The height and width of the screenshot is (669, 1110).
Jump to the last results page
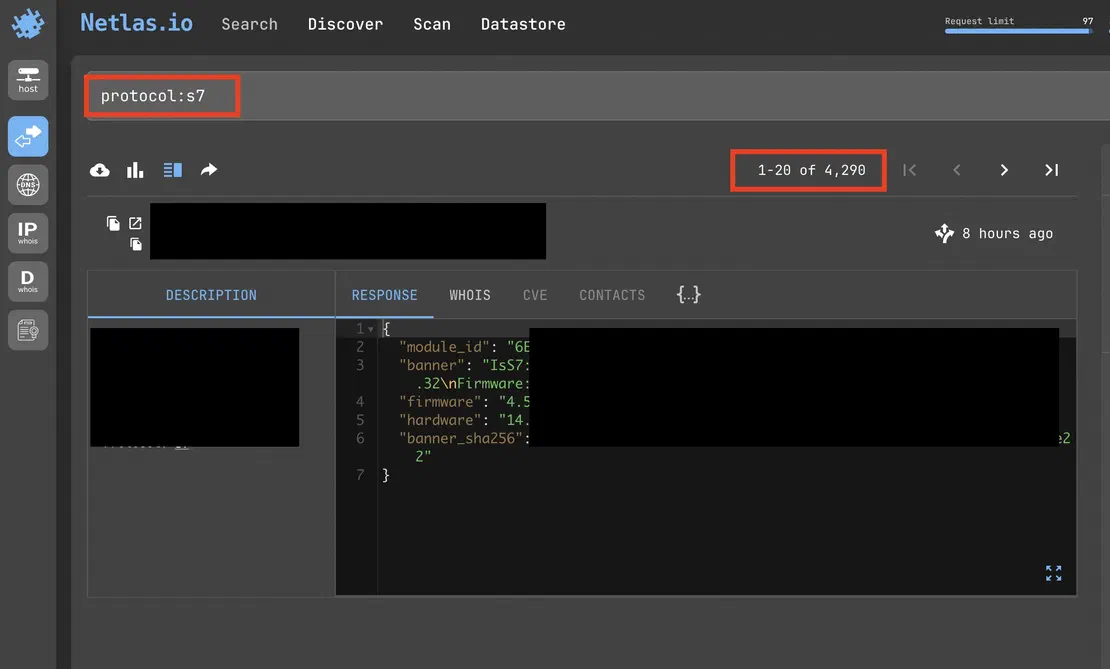tap(1052, 170)
